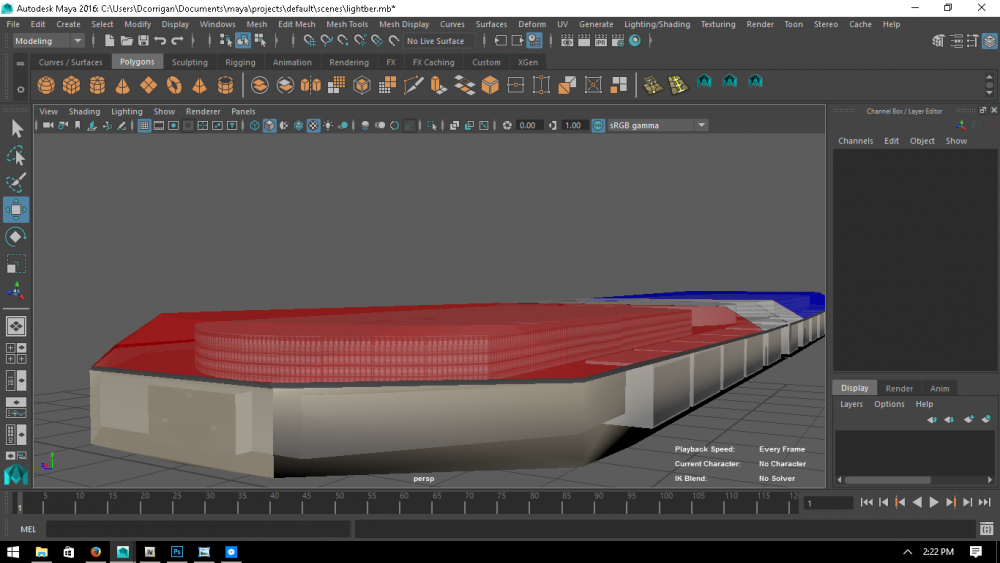
Task: Activate the Move tool in the toolbox
Action: (16, 210)
